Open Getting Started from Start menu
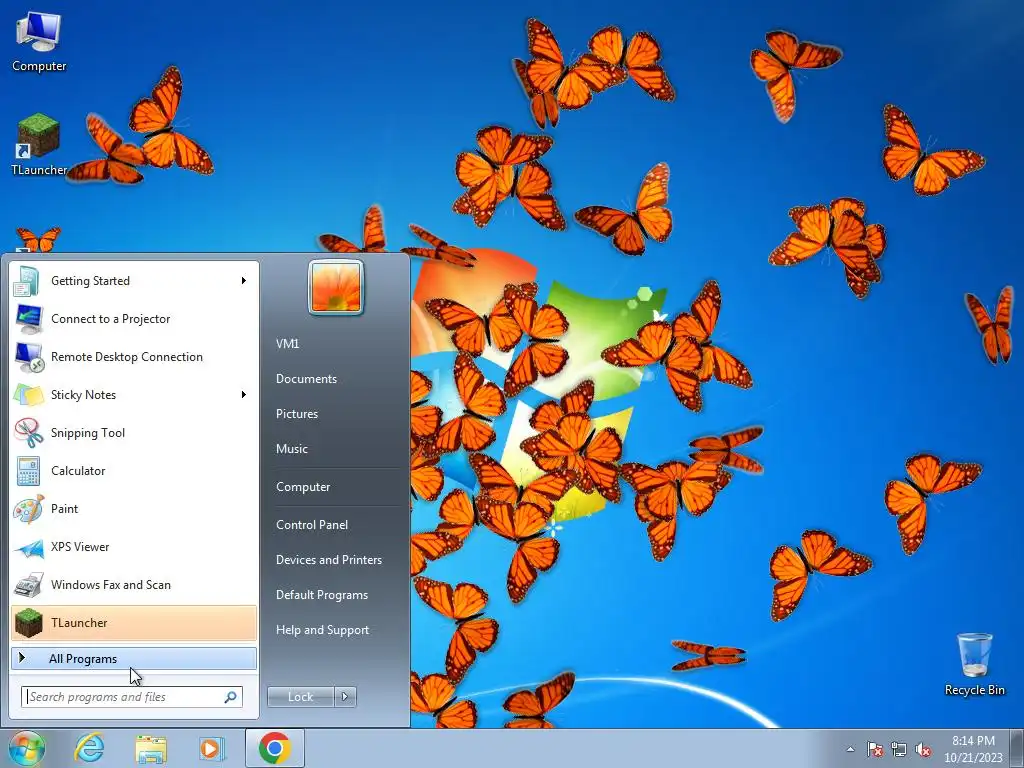Image resolution: width=1024 pixels, height=768 pixels. [134, 281]
